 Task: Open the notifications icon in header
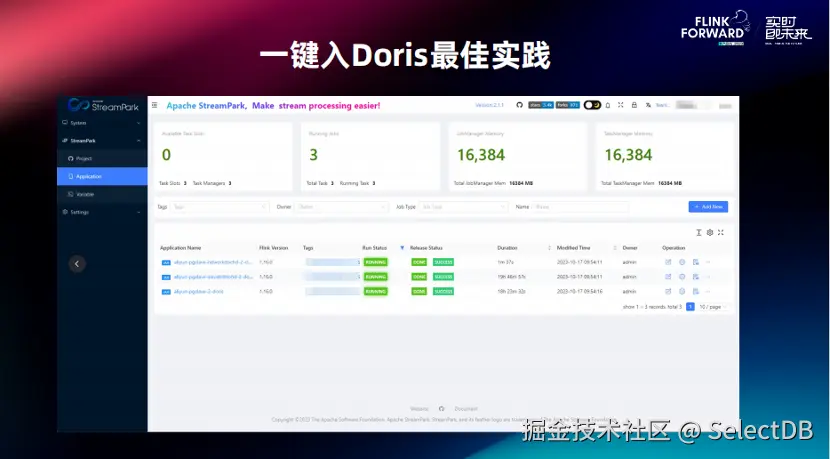[x=608, y=105]
